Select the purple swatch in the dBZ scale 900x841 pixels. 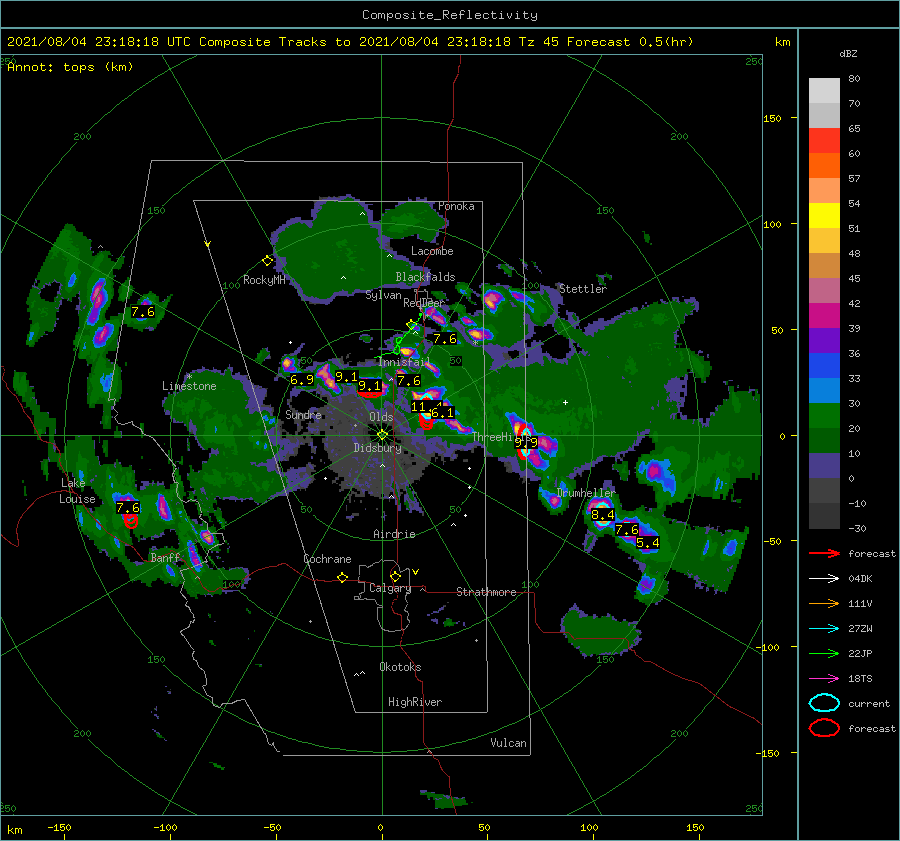[824, 340]
